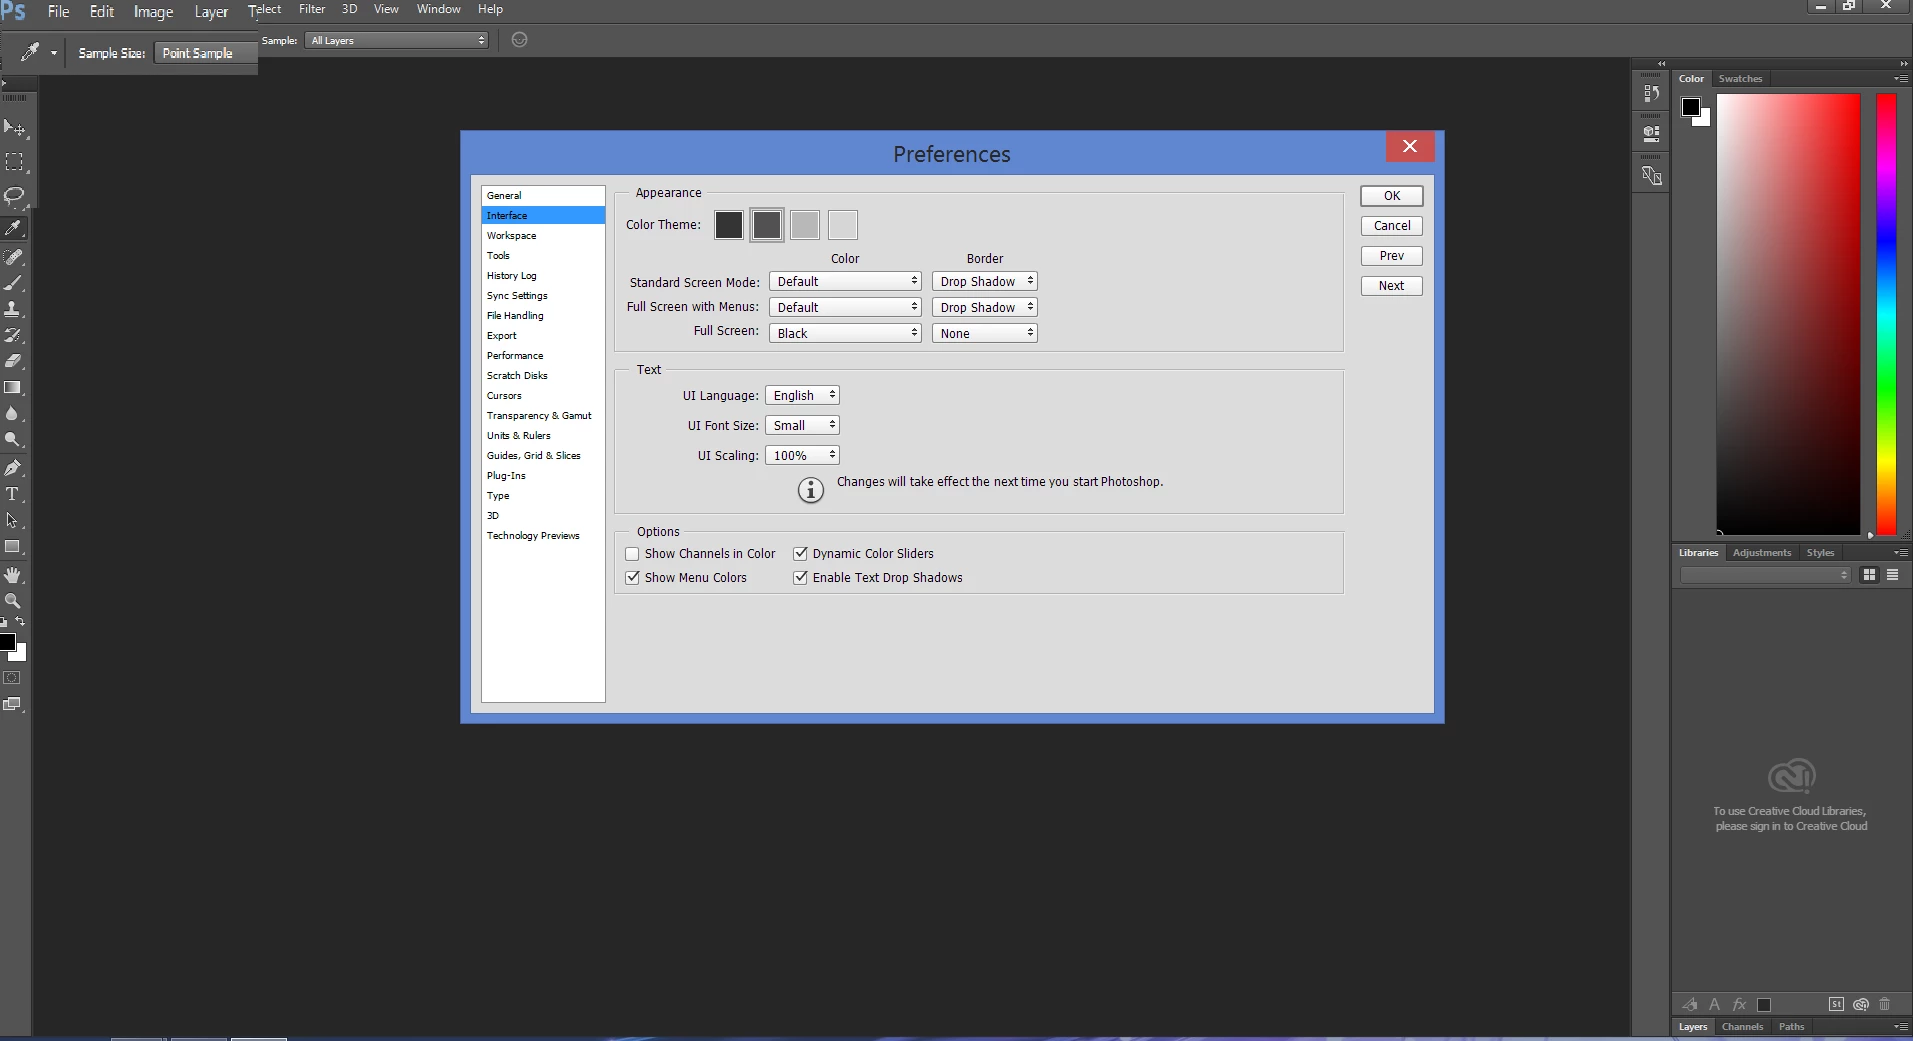Screen dimensions: 1913x1041
Task: Open the Filter menu
Action: coord(312,9)
